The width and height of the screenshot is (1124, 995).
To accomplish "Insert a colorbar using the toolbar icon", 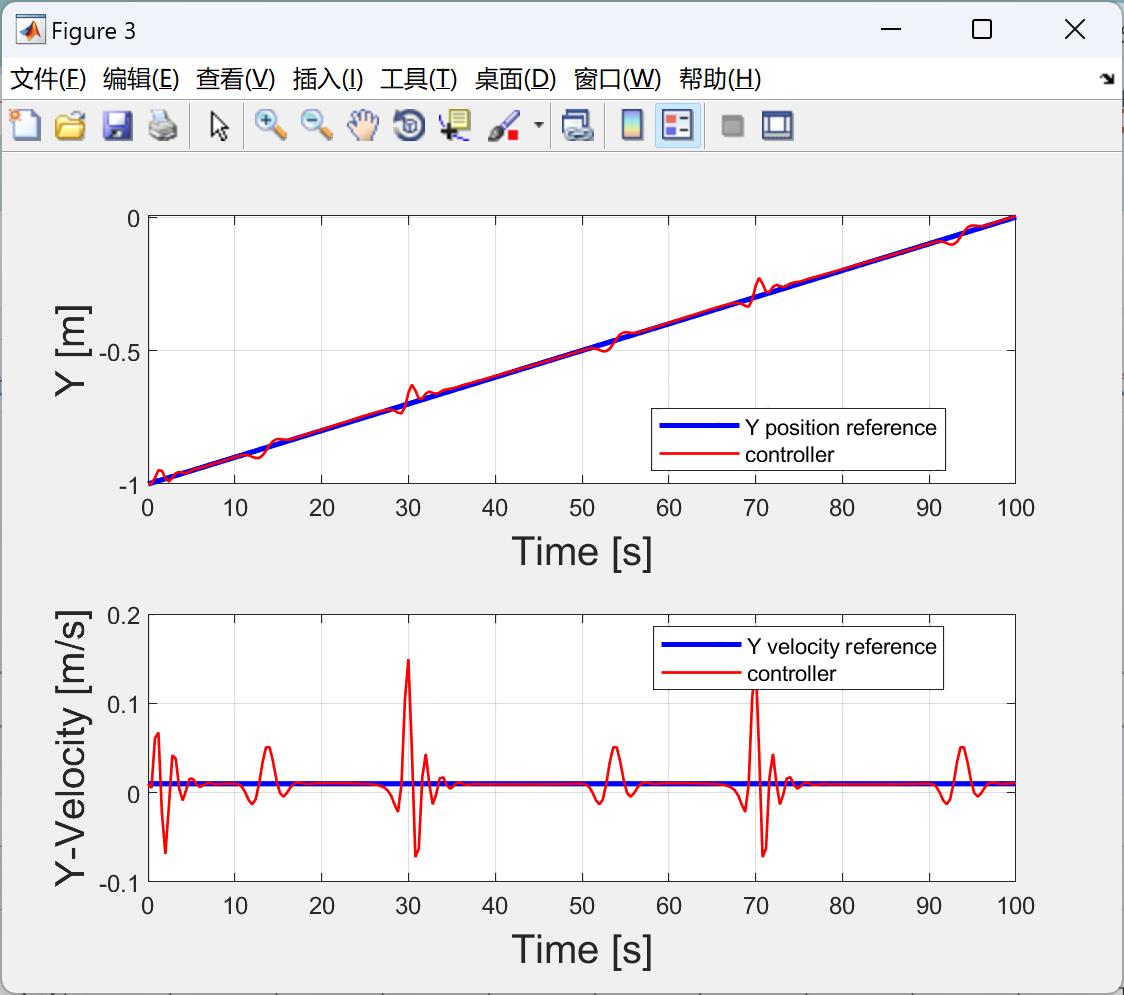I will pyautogui.click(x=632, y=126).
